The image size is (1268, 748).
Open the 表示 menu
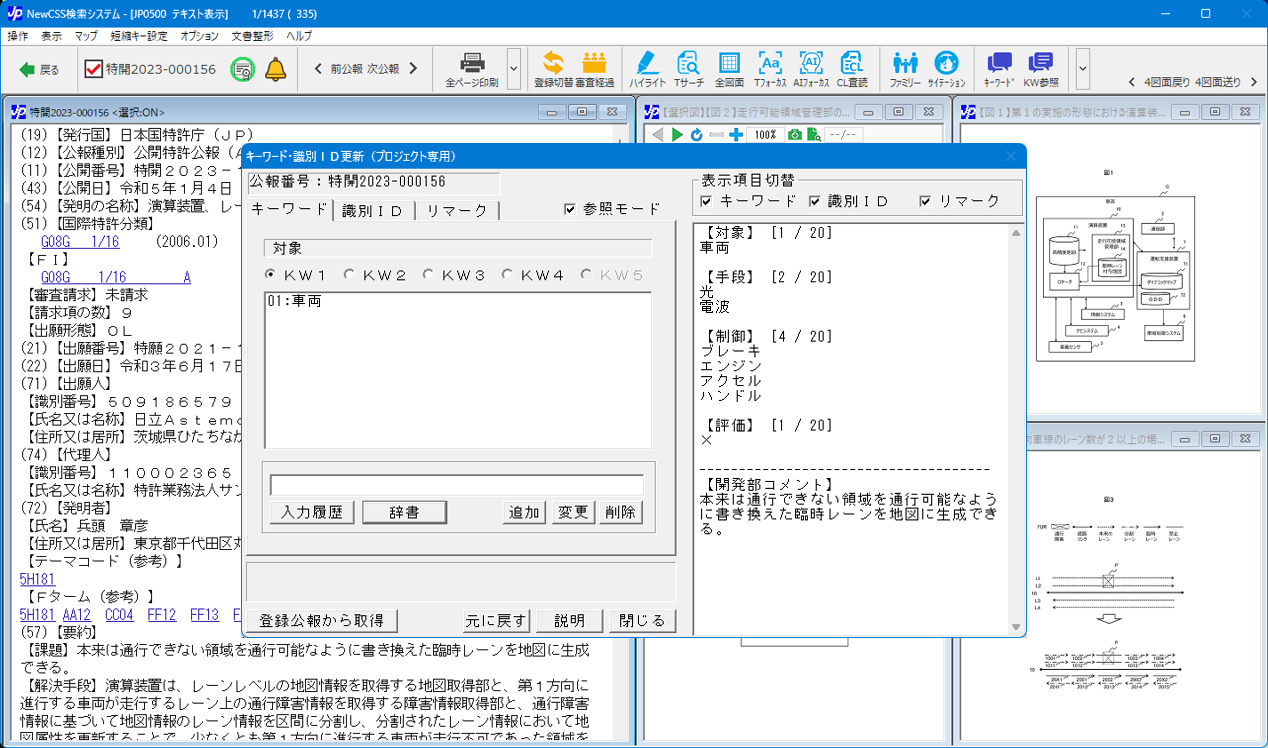(51, 36)
